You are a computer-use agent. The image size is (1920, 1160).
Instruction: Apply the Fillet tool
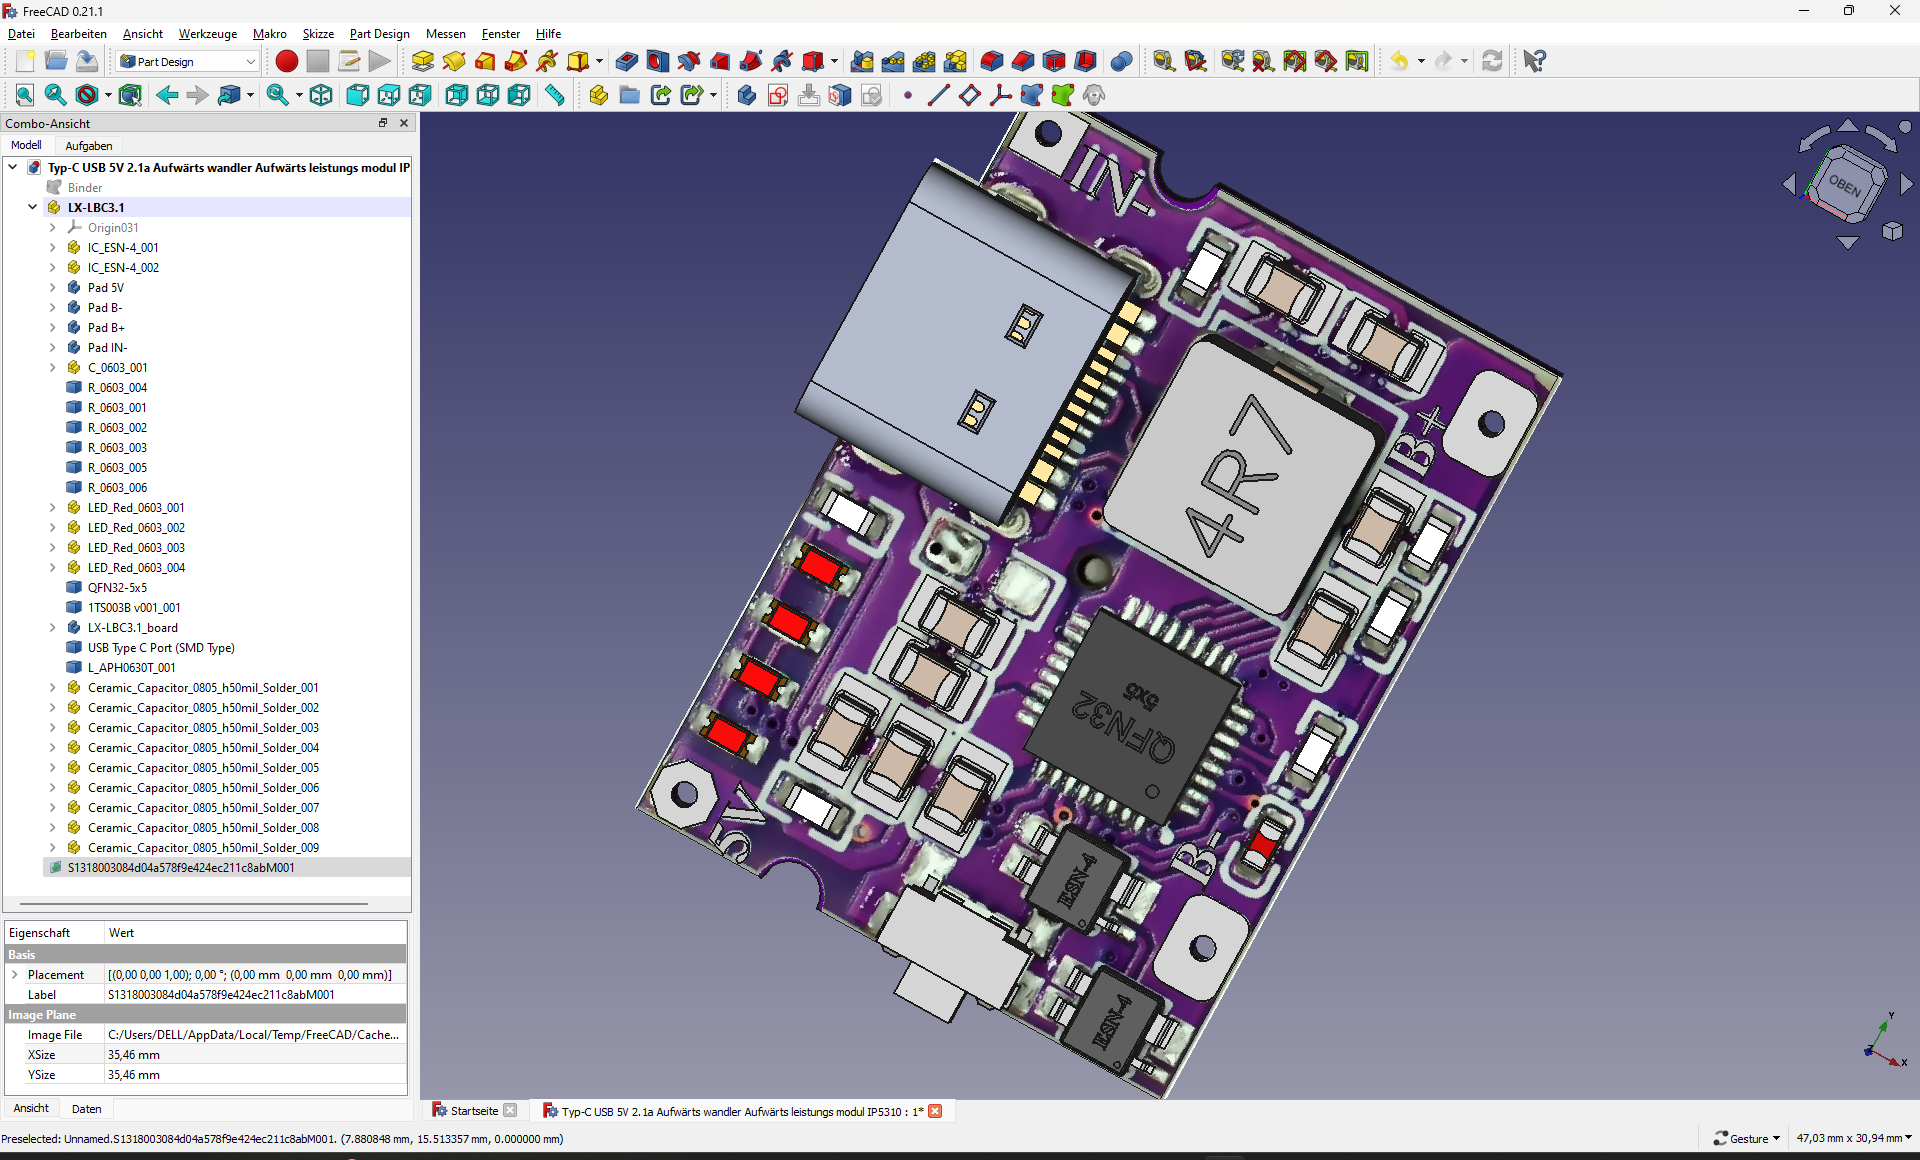point(992,61)
